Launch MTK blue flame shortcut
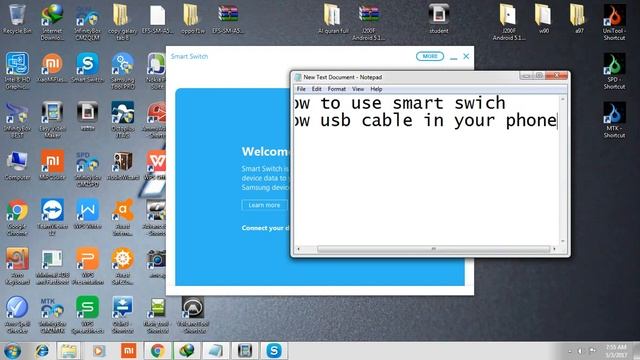This screenshot has width=640, height=360. [614, 119]
